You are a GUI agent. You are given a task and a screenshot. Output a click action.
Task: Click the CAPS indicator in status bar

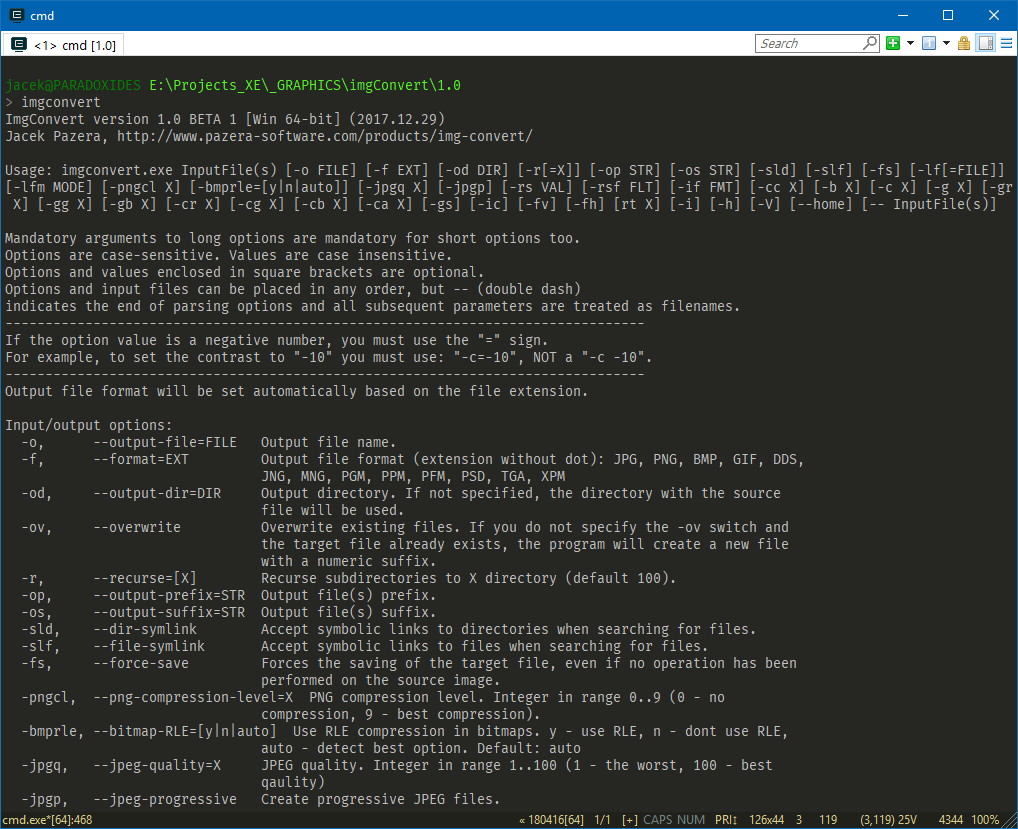click(x=658, y=820)
